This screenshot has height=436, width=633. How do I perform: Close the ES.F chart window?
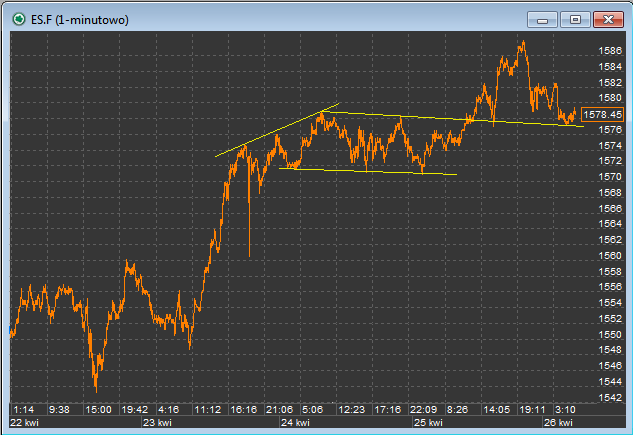click(608, 19)
